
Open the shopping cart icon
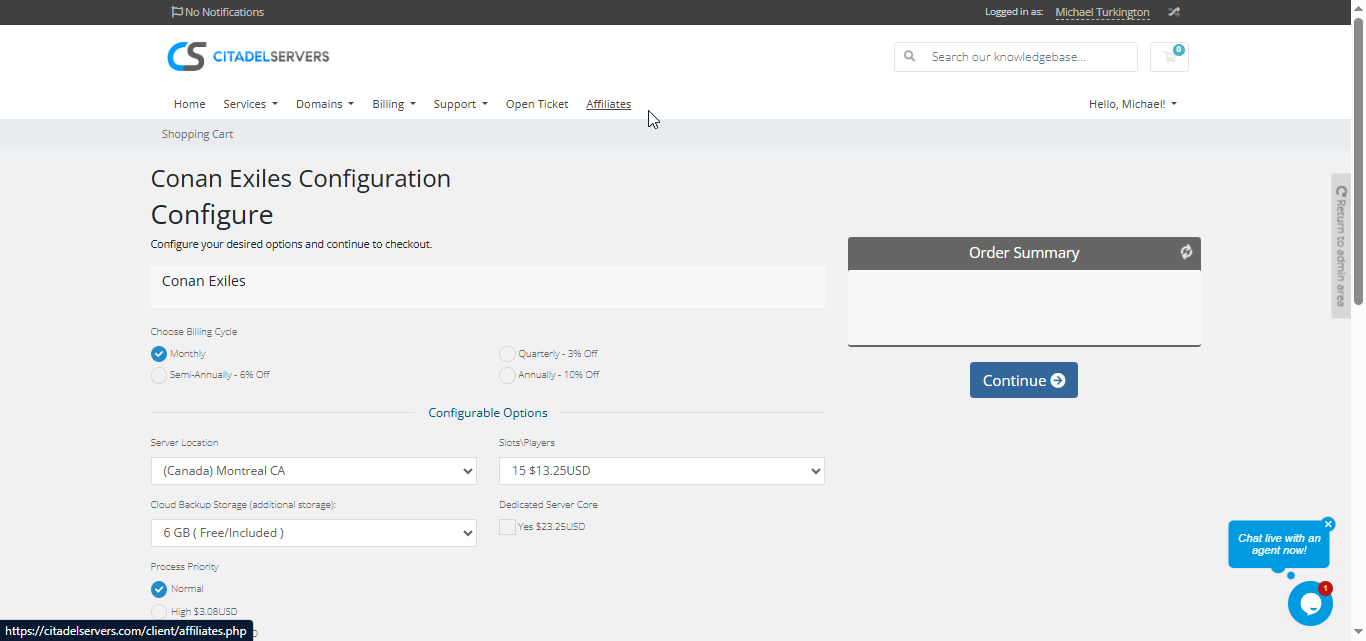[x=1169, y=57]
